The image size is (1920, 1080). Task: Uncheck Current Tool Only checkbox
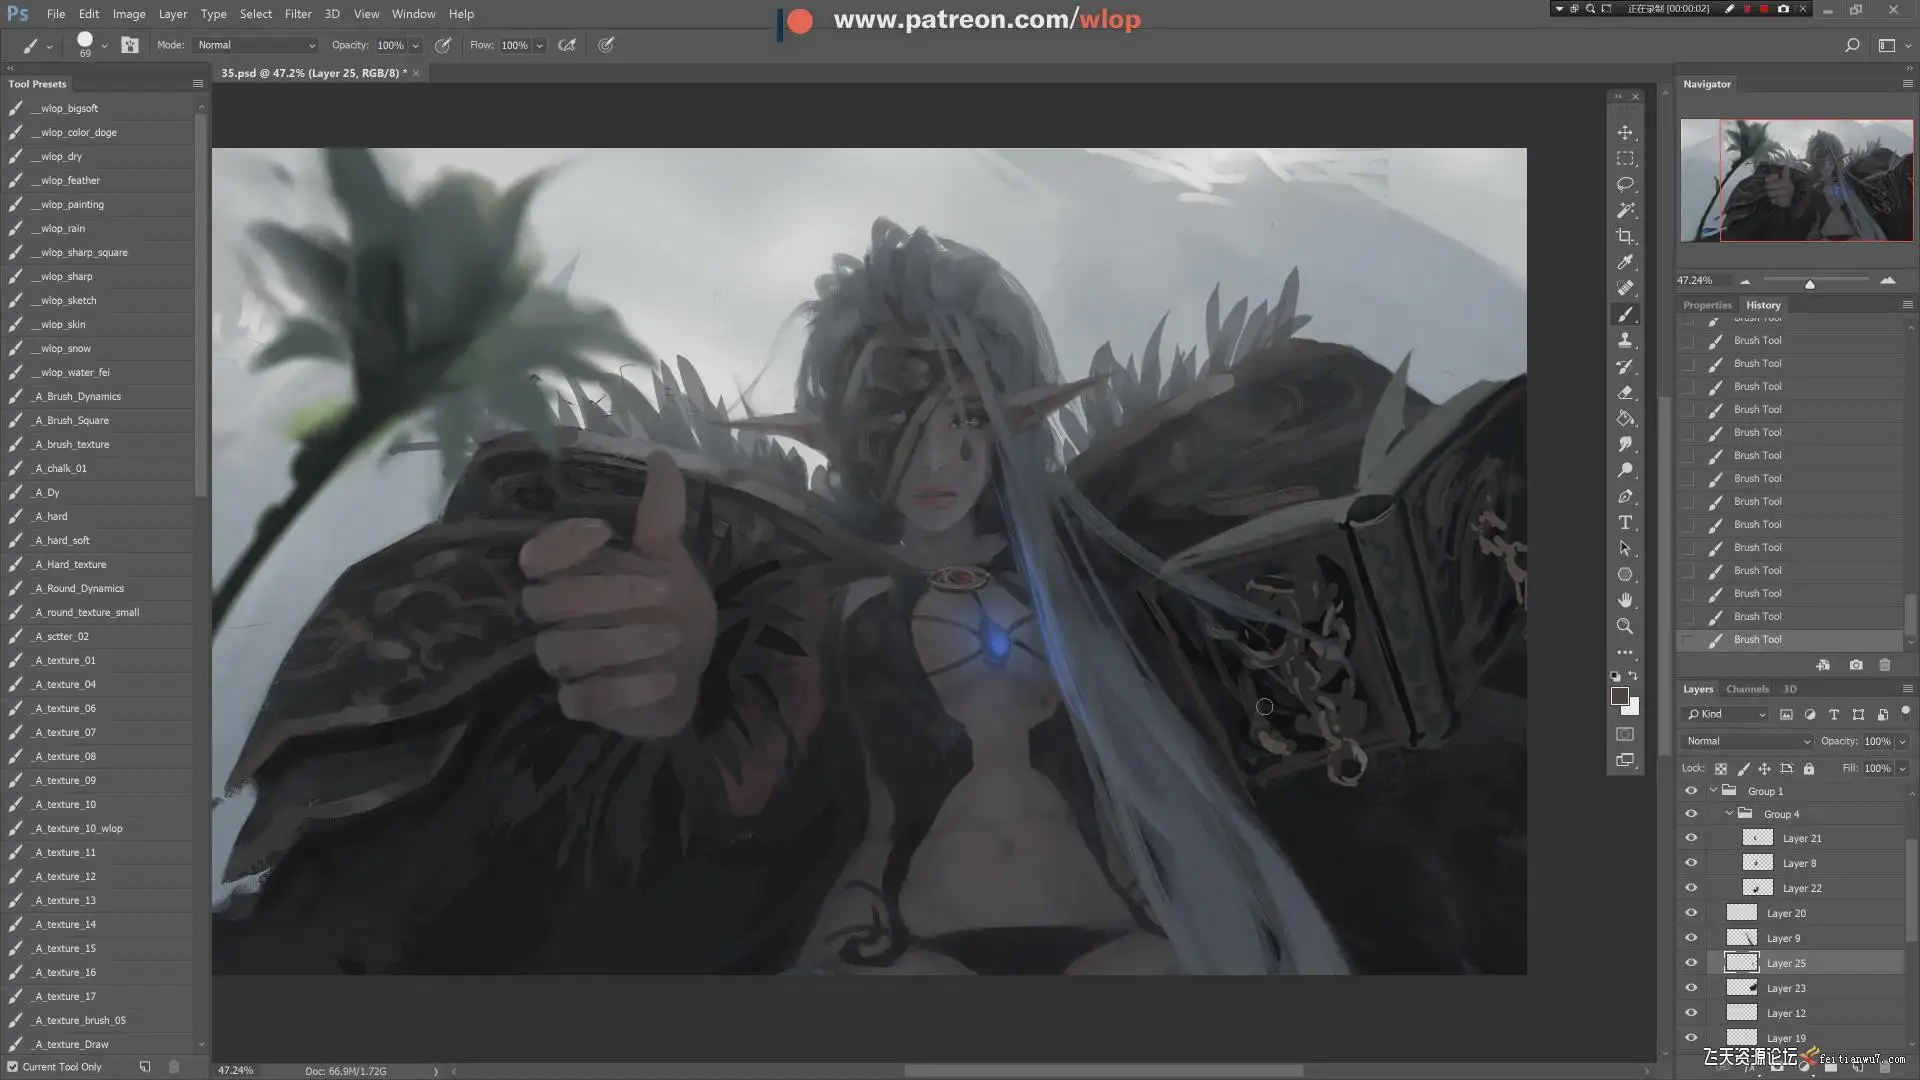tap(13, 1067)
